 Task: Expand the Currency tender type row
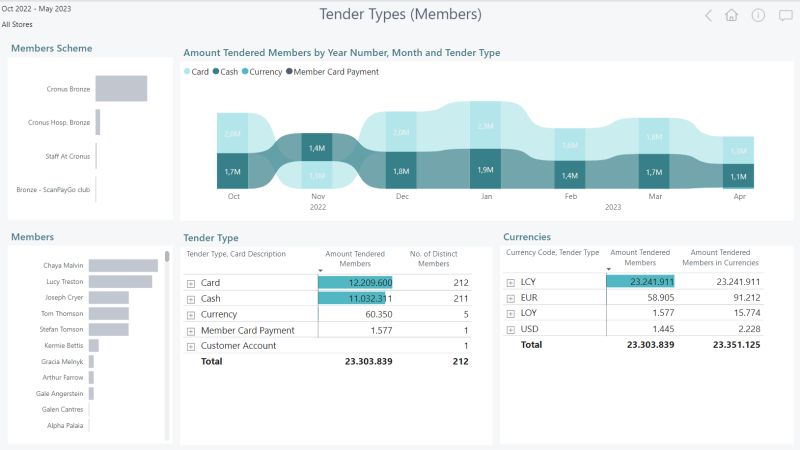point(191,315)
